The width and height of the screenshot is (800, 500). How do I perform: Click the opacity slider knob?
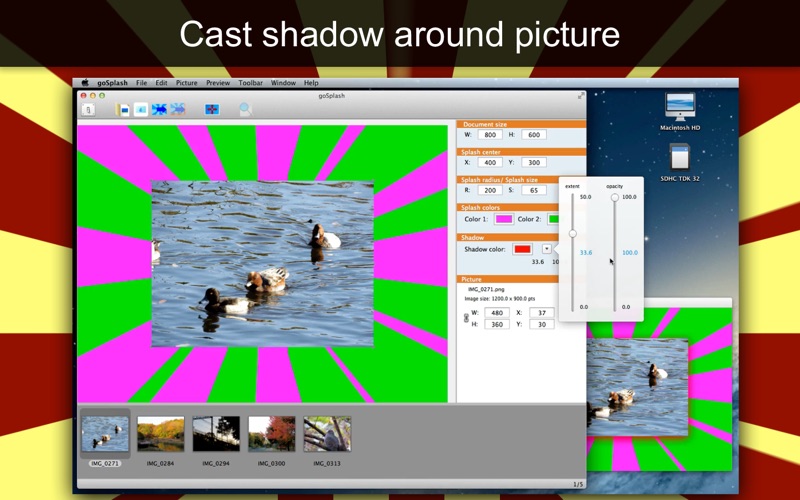(x=615, y=197)
